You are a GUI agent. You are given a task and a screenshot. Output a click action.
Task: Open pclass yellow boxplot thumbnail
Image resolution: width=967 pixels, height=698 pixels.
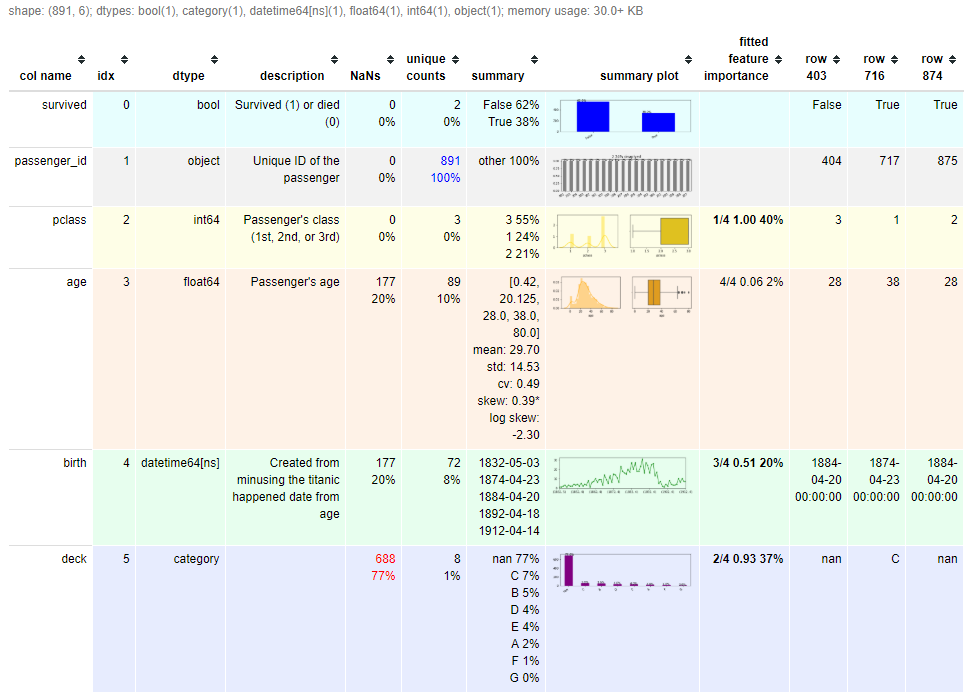(660, 233)
